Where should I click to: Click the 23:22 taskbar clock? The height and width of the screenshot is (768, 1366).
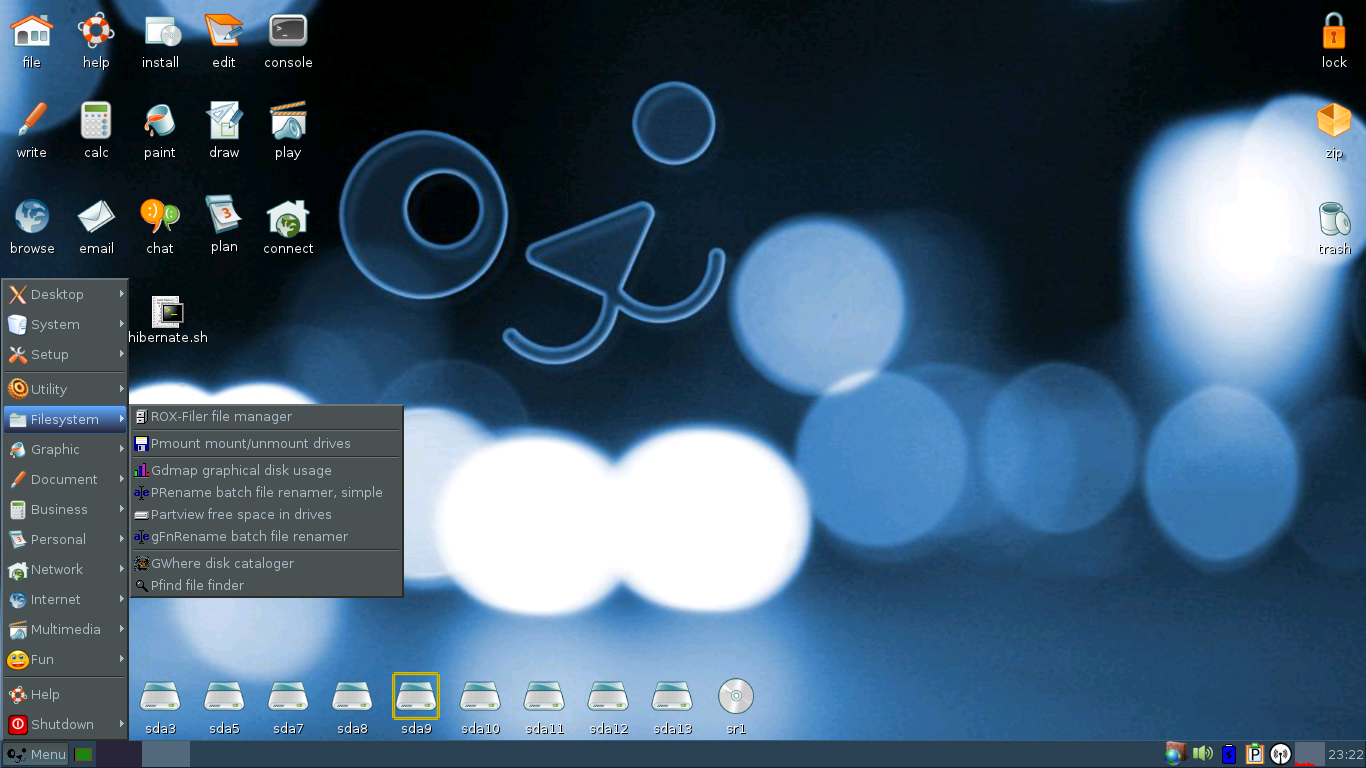tap(1346, 754)
